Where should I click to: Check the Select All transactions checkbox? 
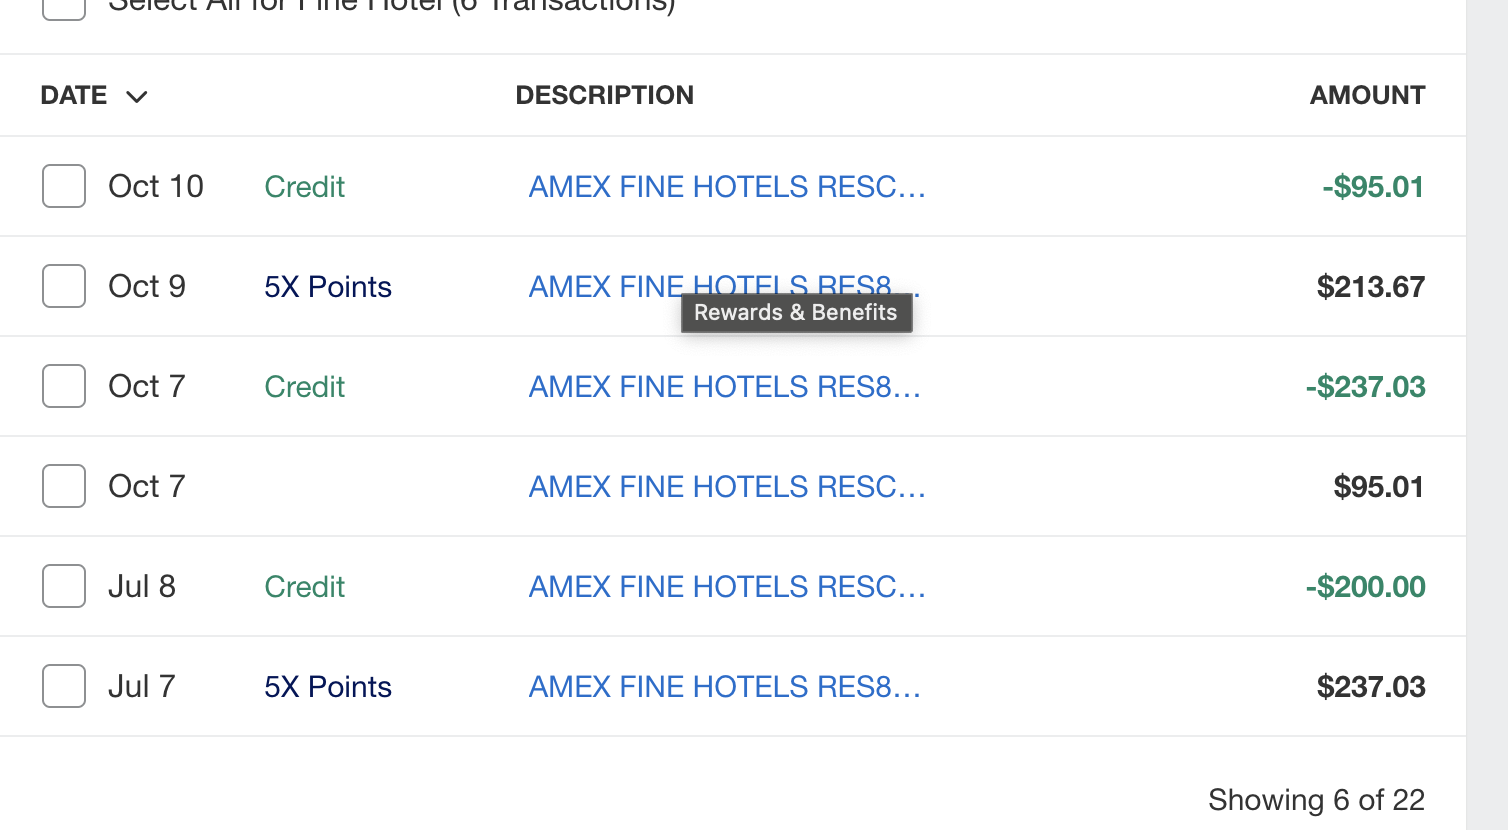pos(64,6)
